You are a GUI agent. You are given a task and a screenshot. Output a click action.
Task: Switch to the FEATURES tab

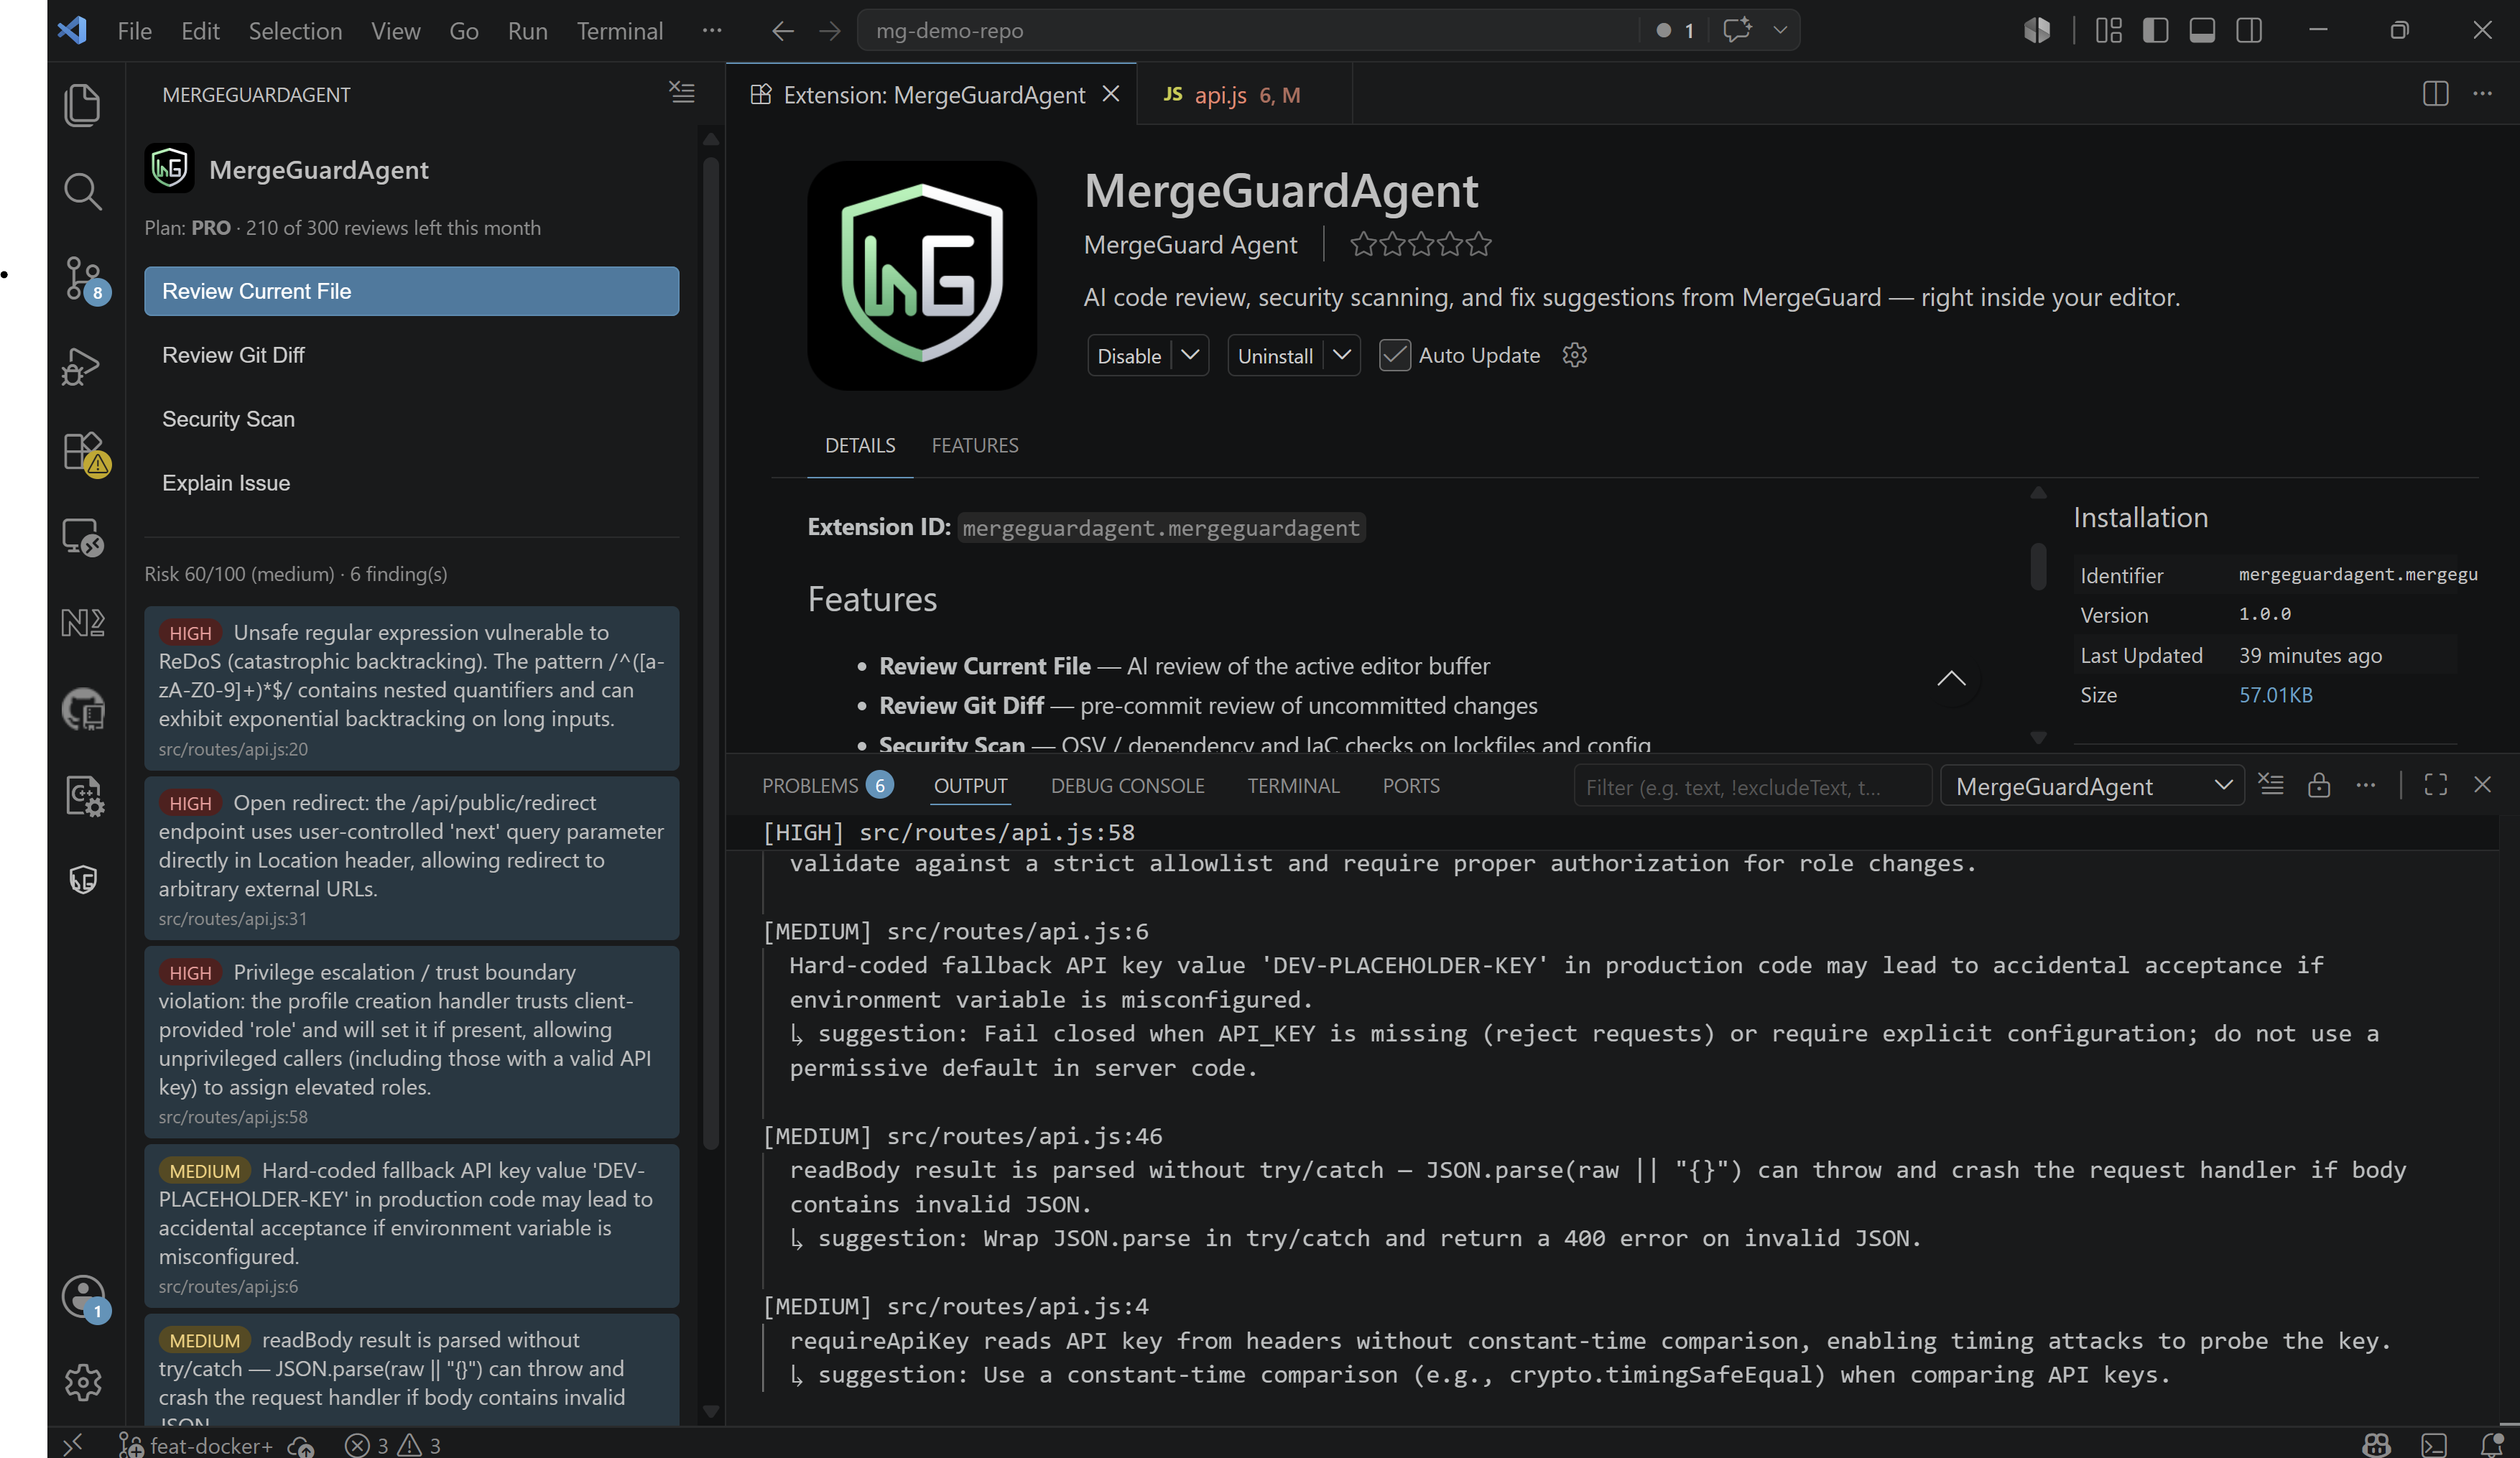tap(975, 445)
